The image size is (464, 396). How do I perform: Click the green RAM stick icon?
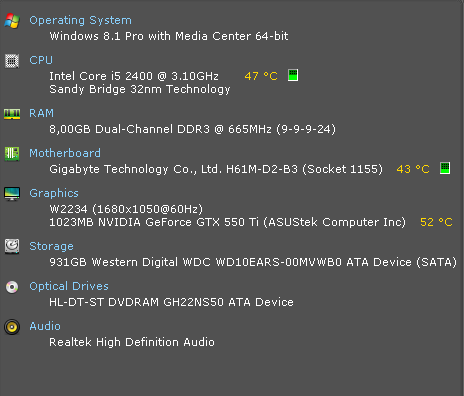click(12, 114)
